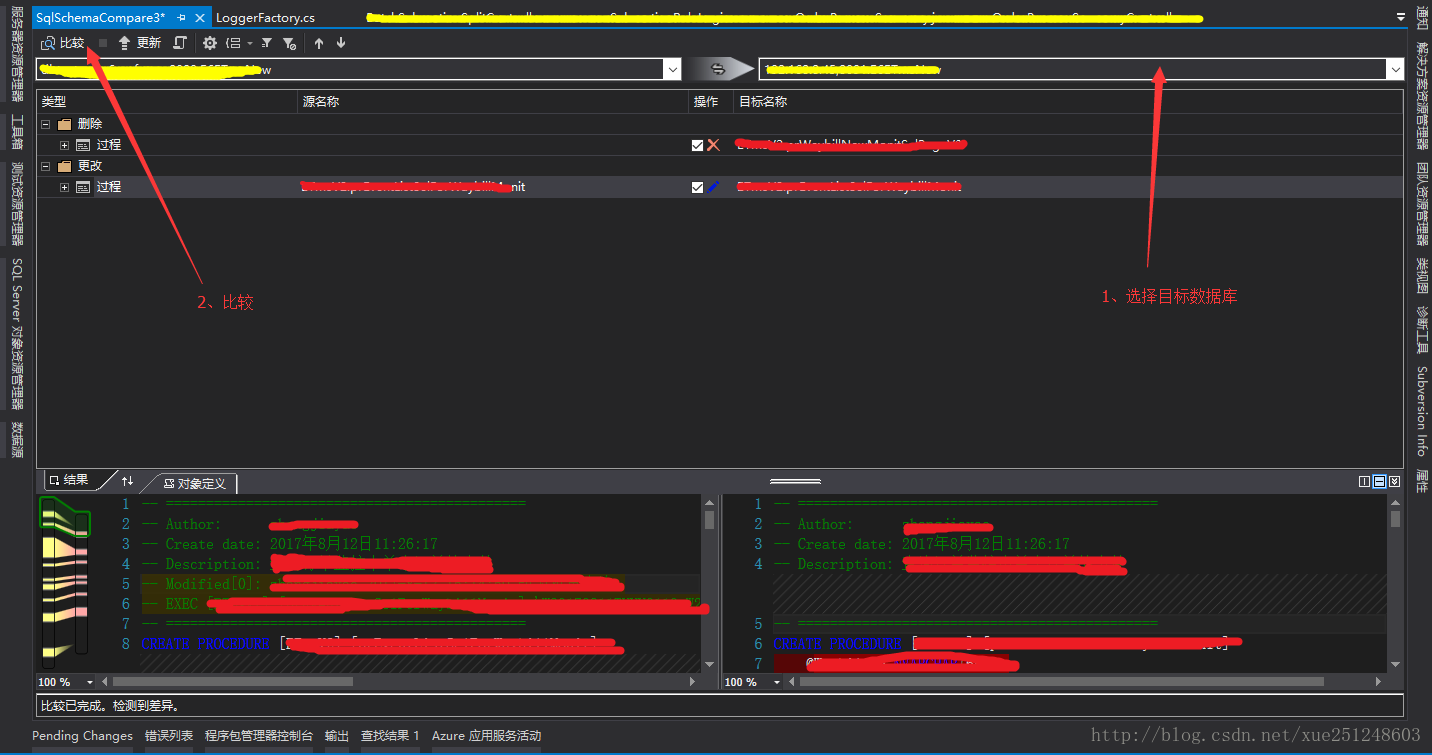Collapse the 删除 group
The width and height of the screenshot is (1432, 755).
point(45,124)
